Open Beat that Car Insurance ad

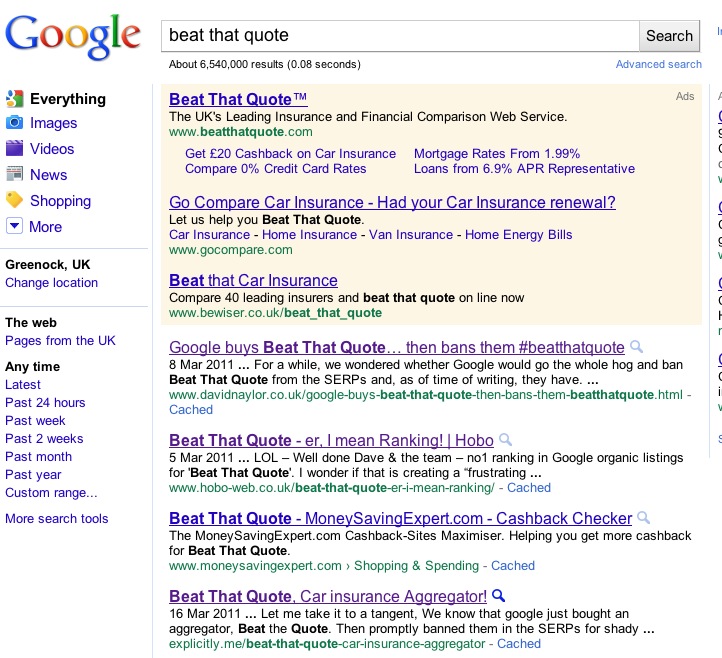tap(253, 280)
